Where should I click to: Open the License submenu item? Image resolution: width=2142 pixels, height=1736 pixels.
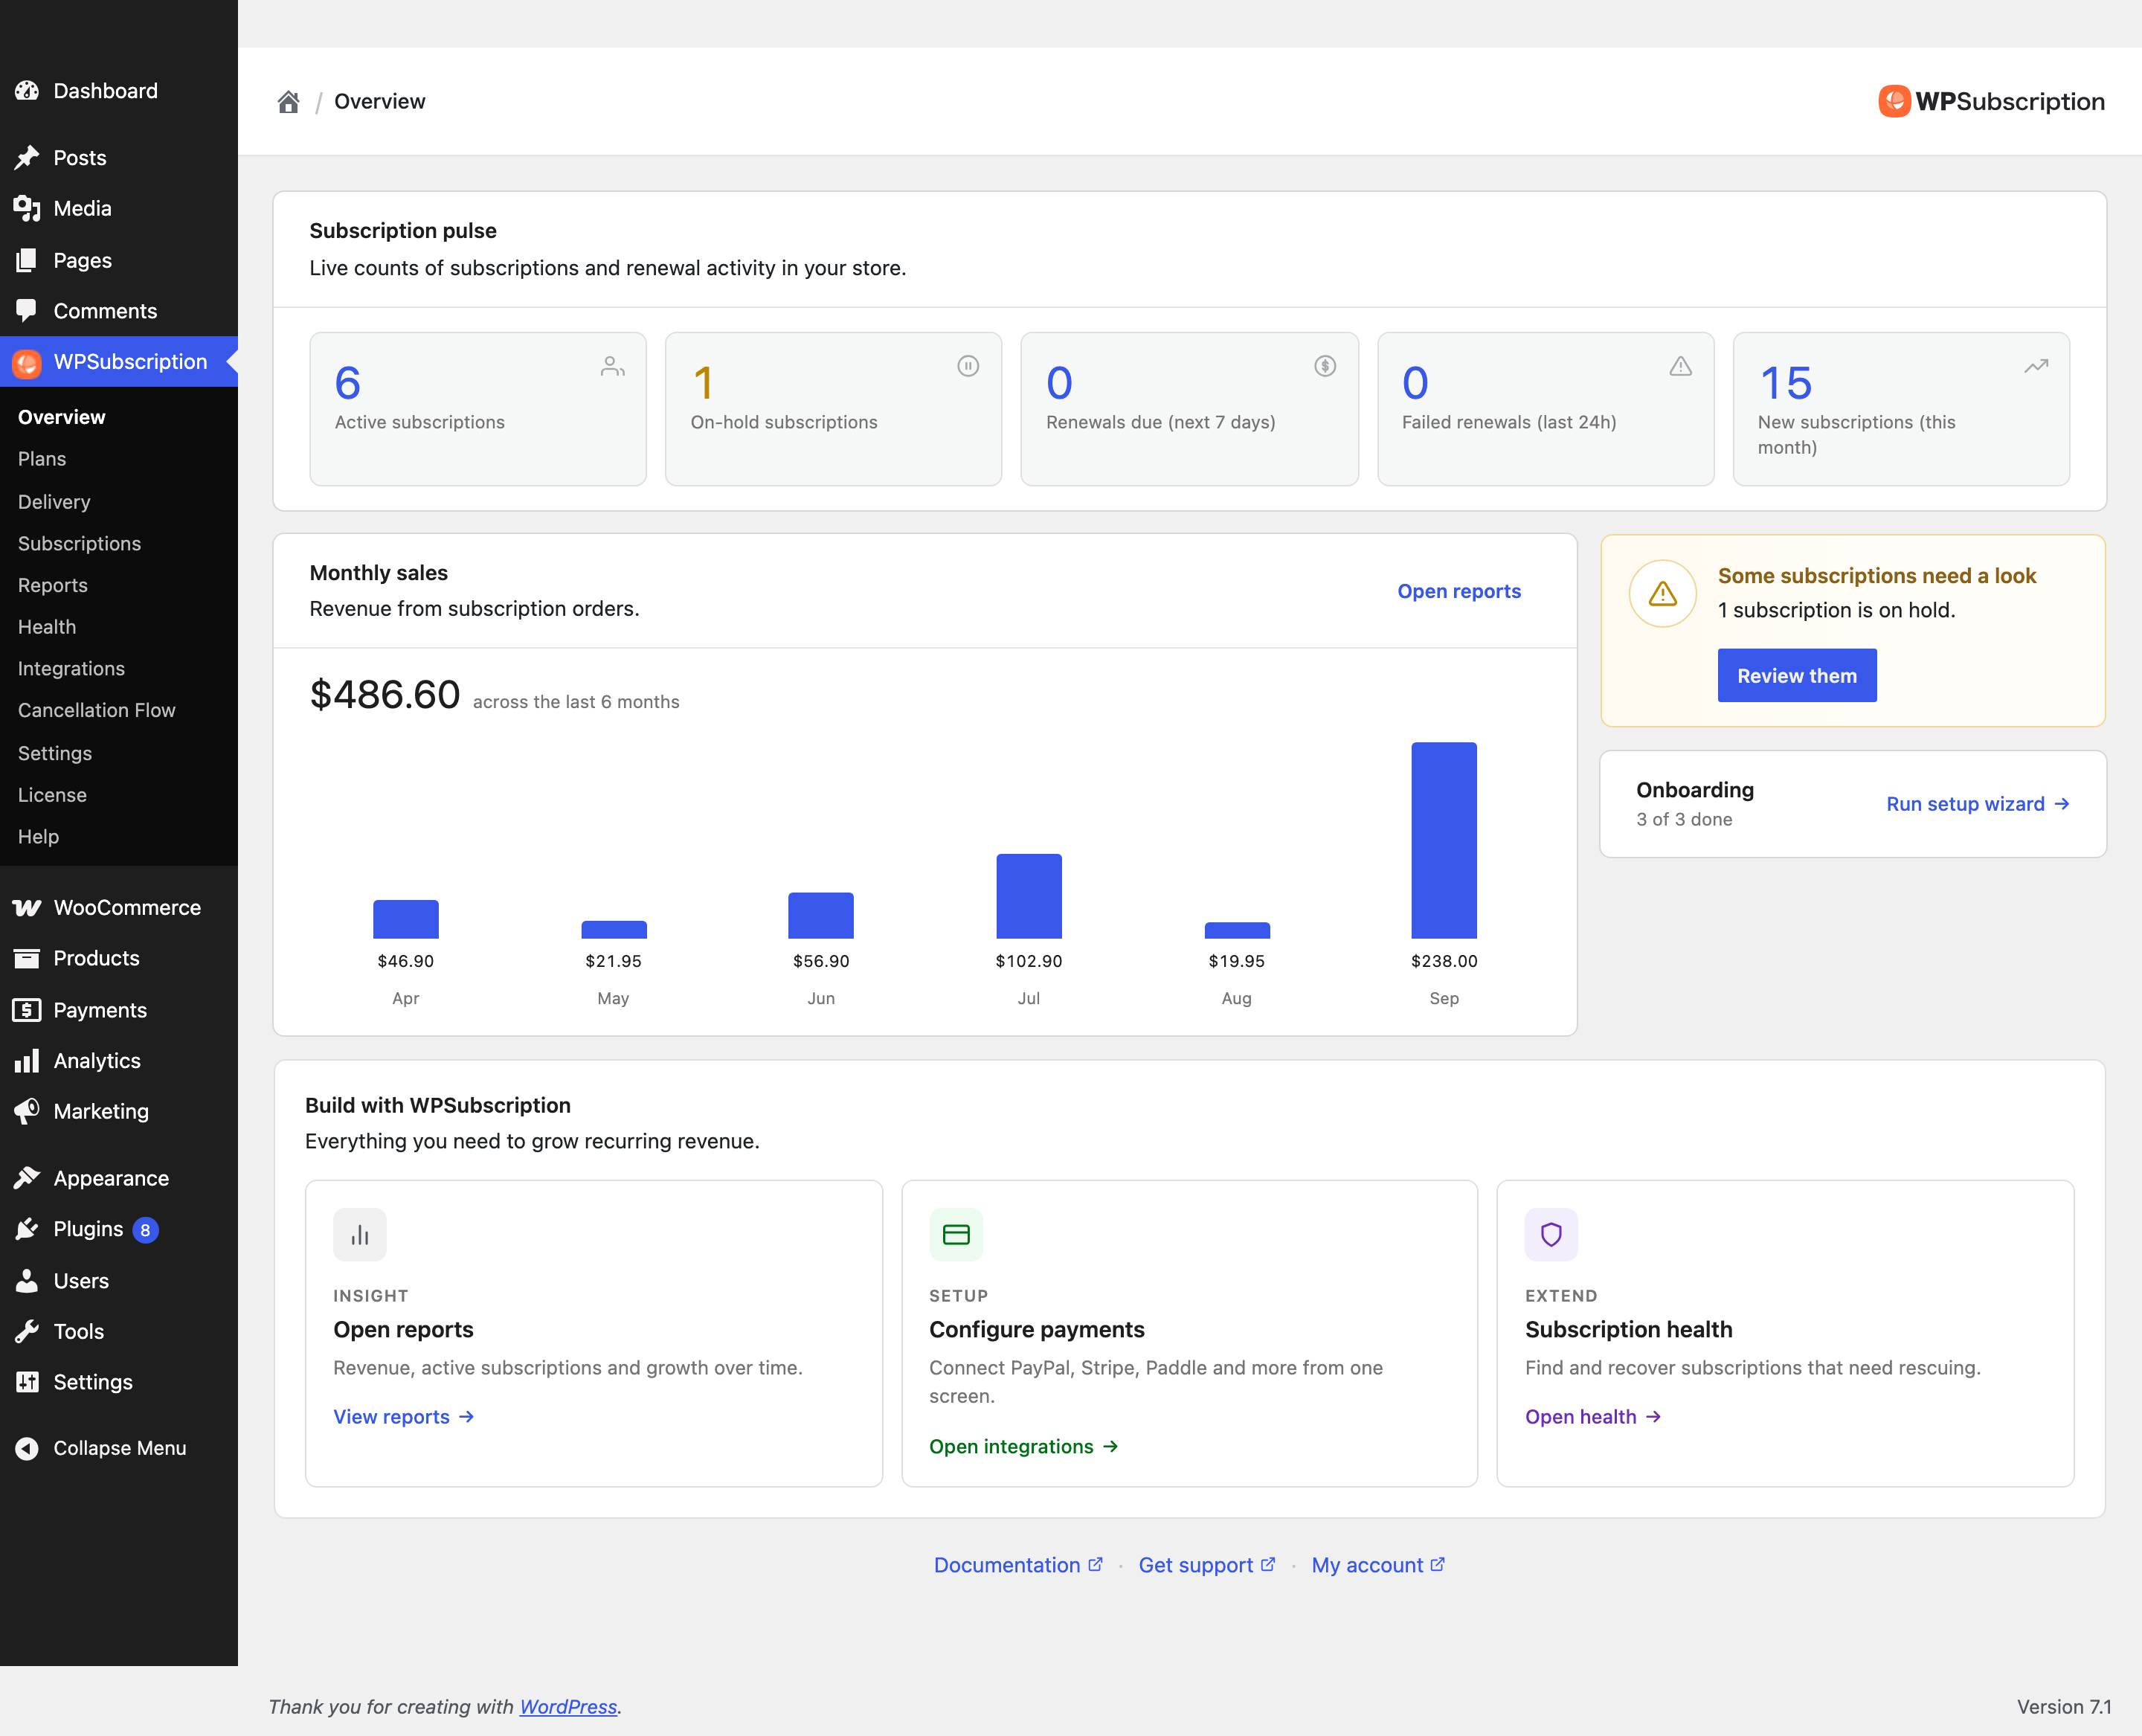(x=52, y=795)
